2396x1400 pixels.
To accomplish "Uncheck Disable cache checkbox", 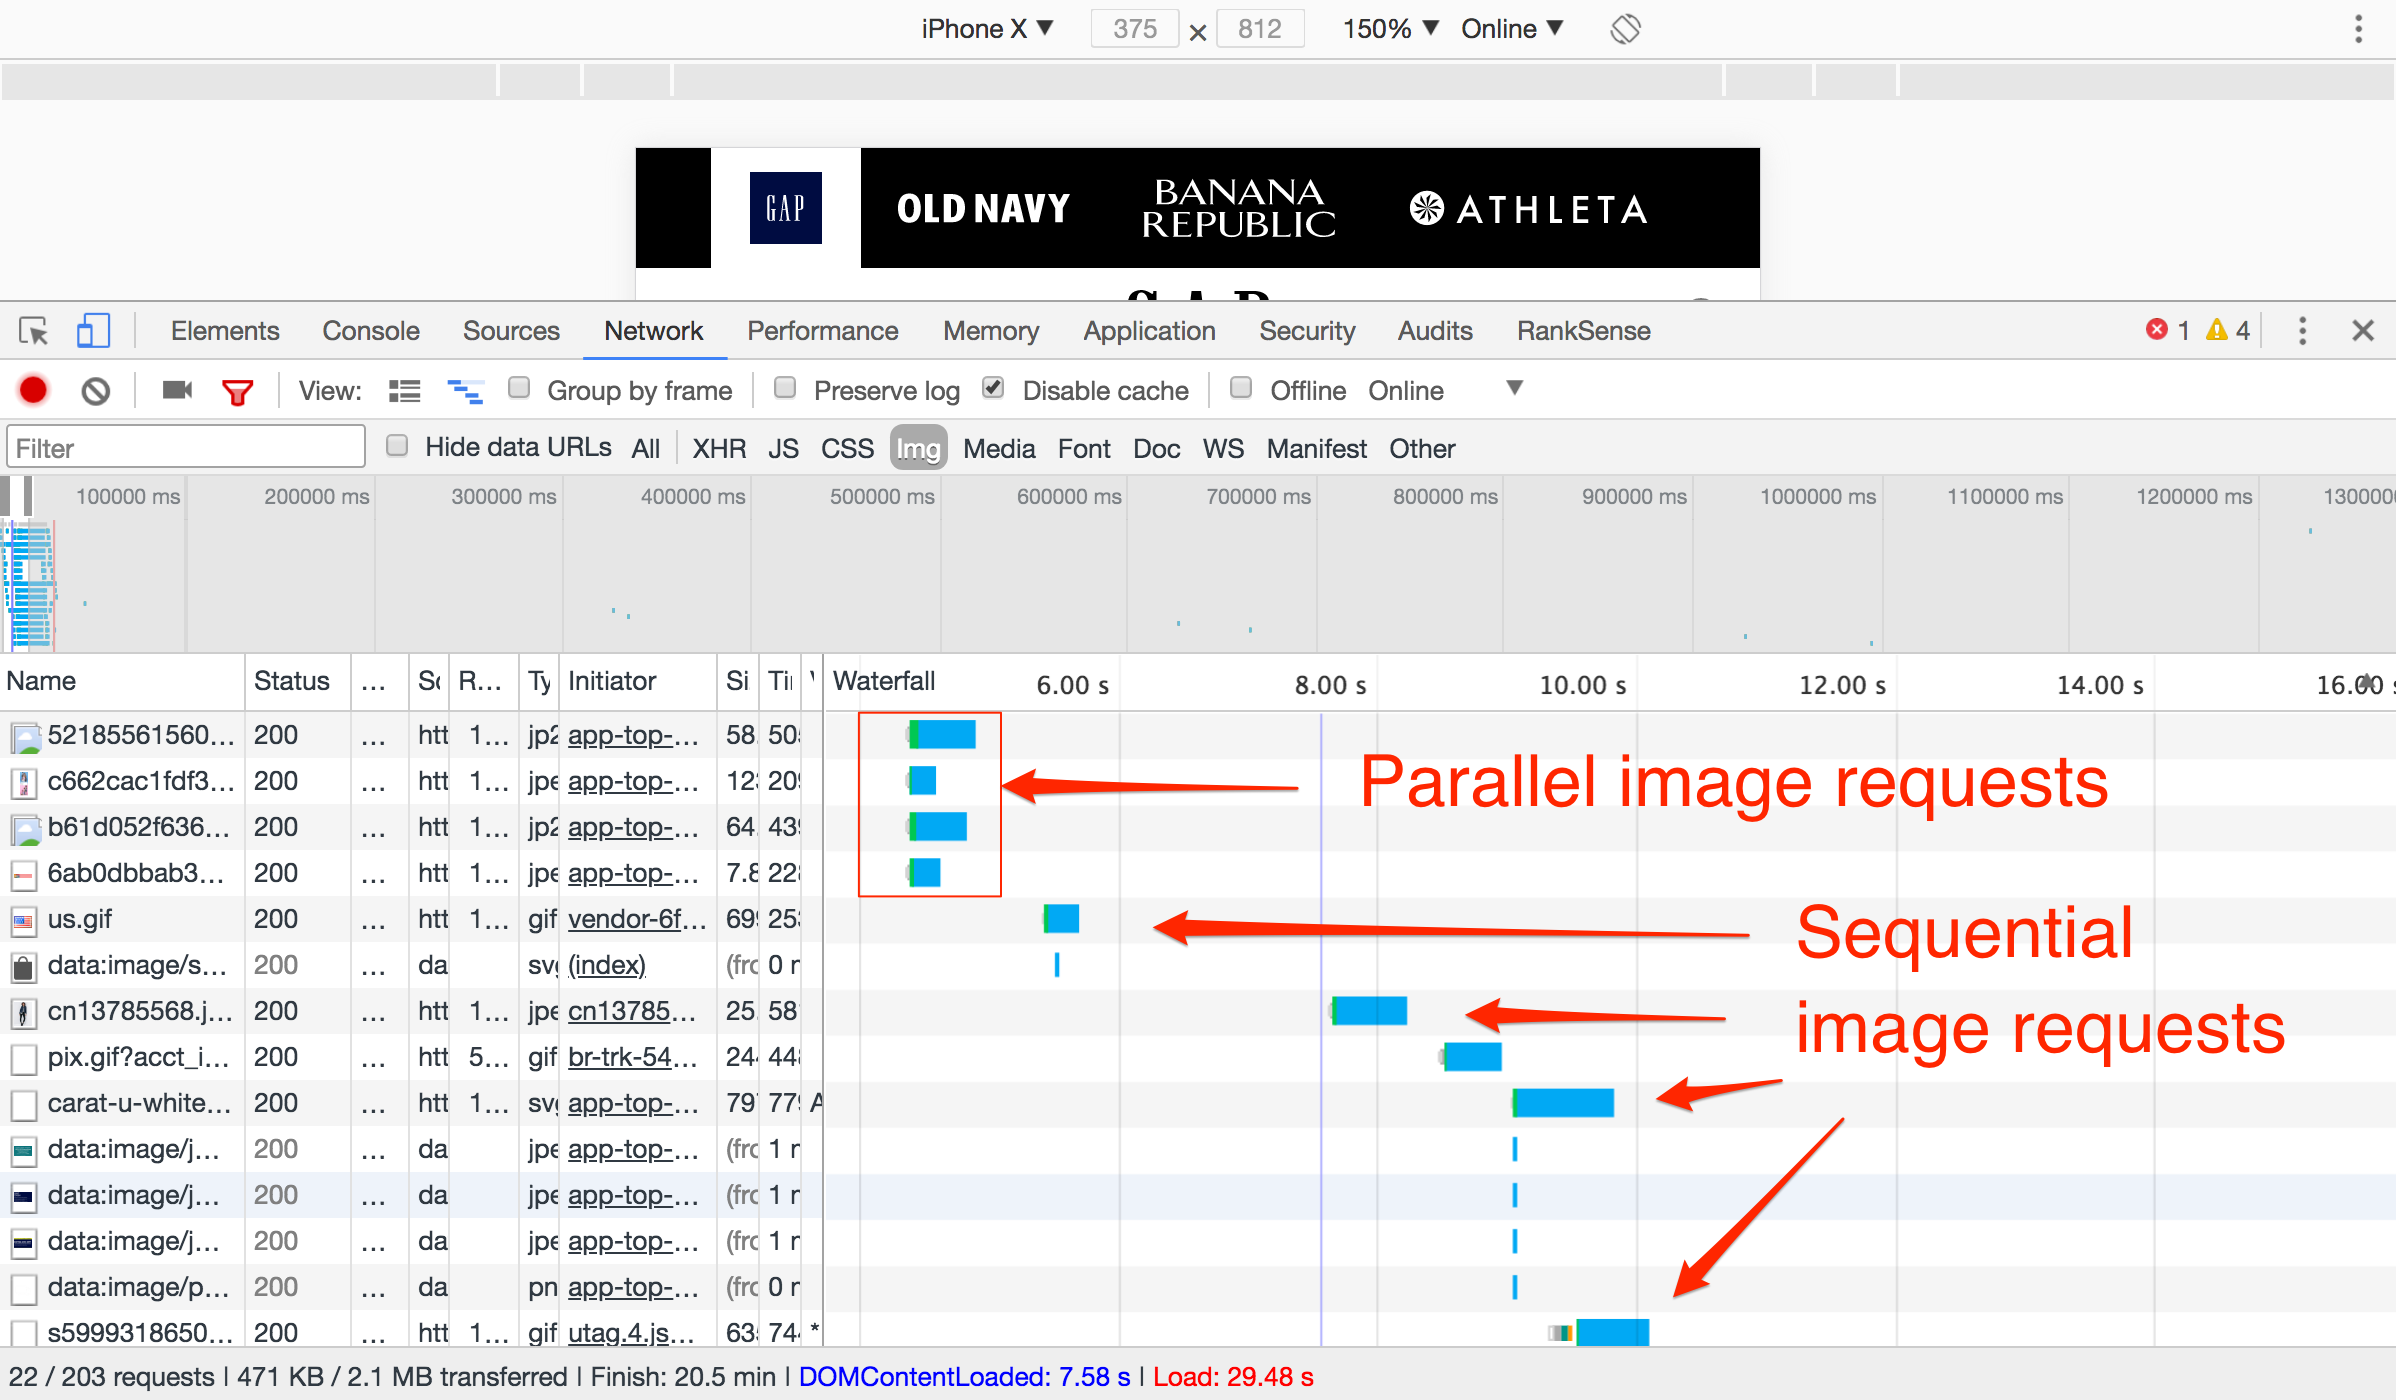I will point(993,388).
